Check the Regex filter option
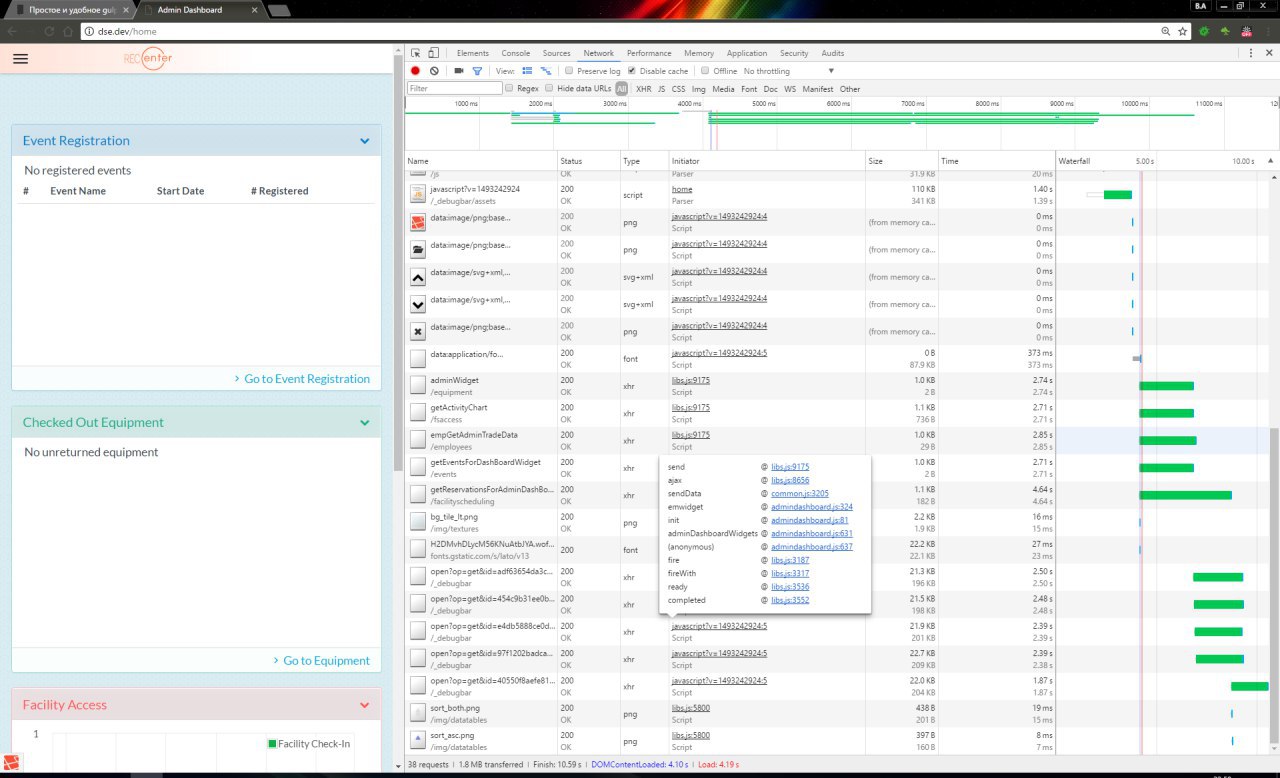The image size is (1280, 778). click(510, 89)
